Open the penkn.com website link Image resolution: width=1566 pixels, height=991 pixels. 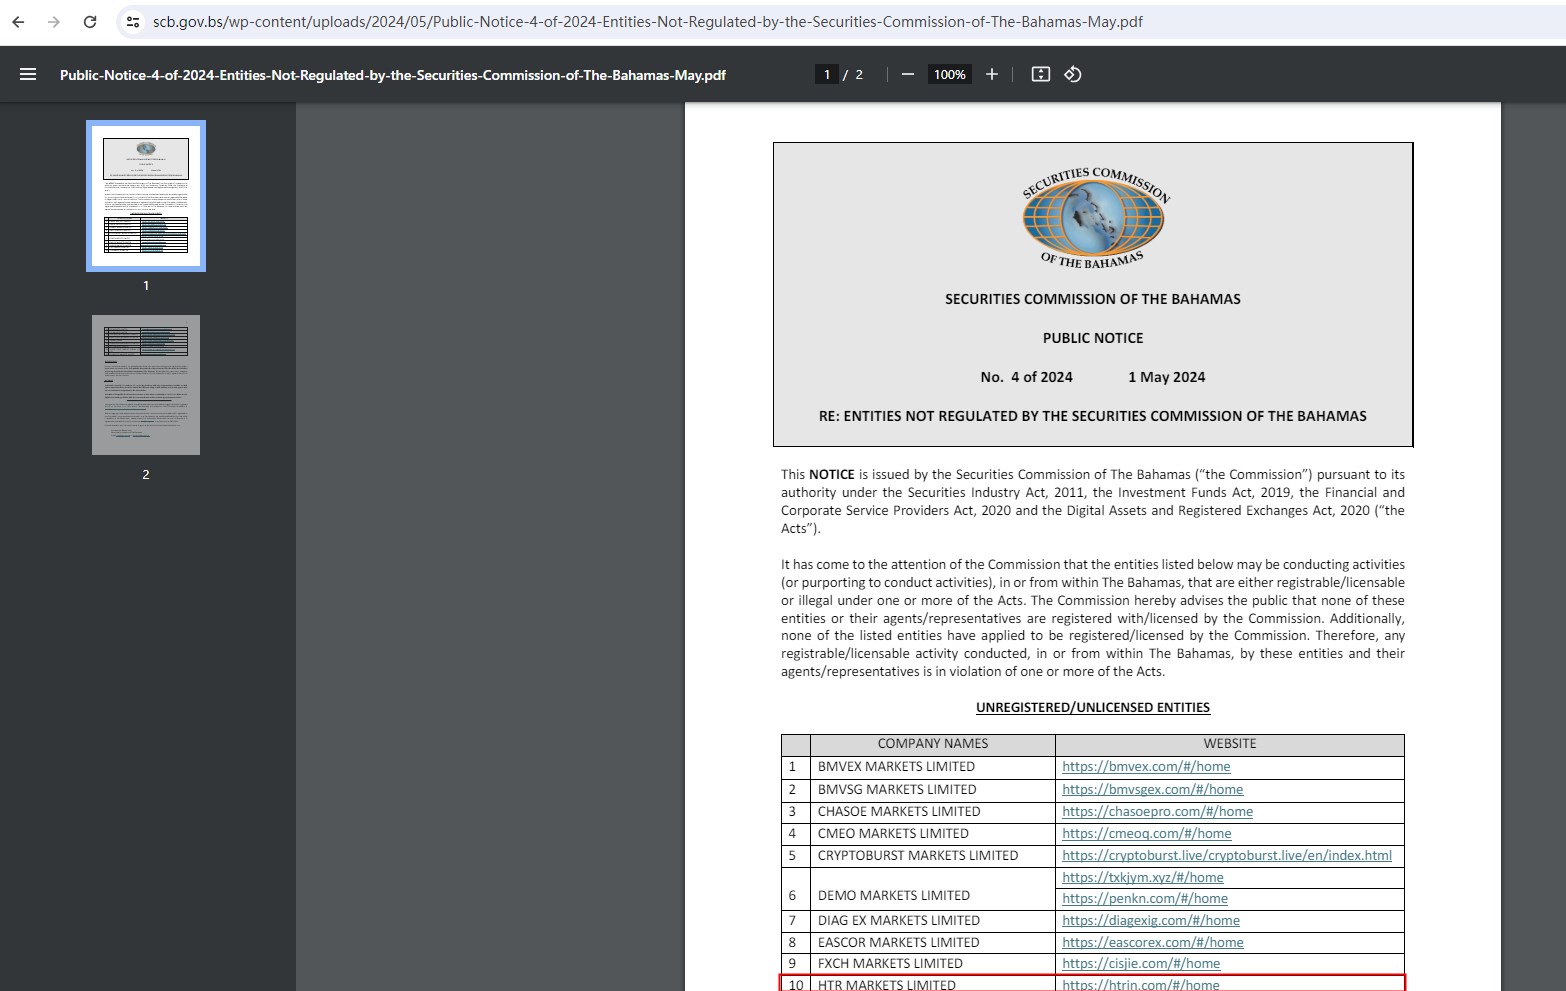[x=1145, y=898]
